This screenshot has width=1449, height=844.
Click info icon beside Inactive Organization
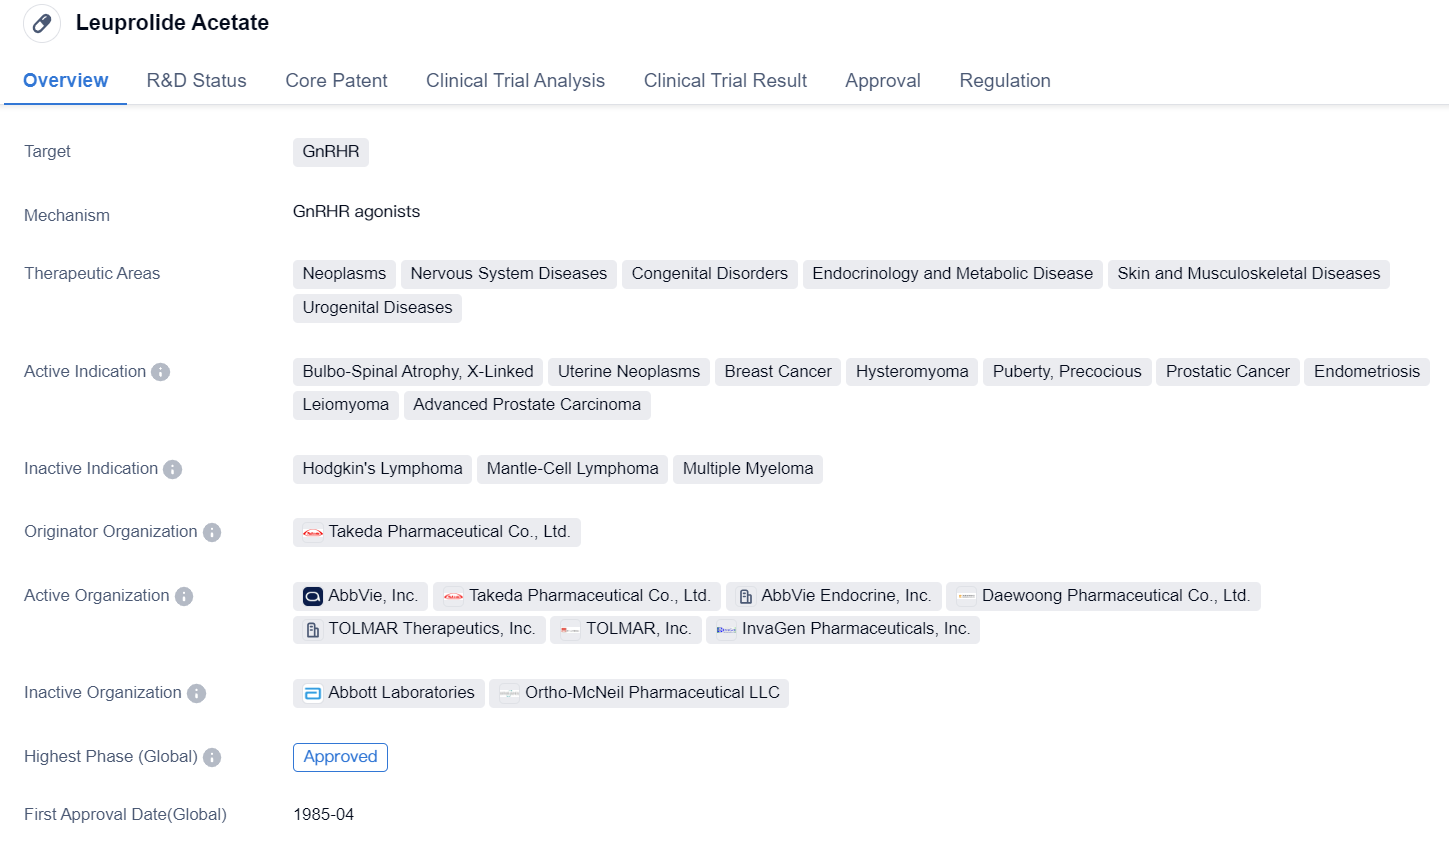click(x=196, y=693)
